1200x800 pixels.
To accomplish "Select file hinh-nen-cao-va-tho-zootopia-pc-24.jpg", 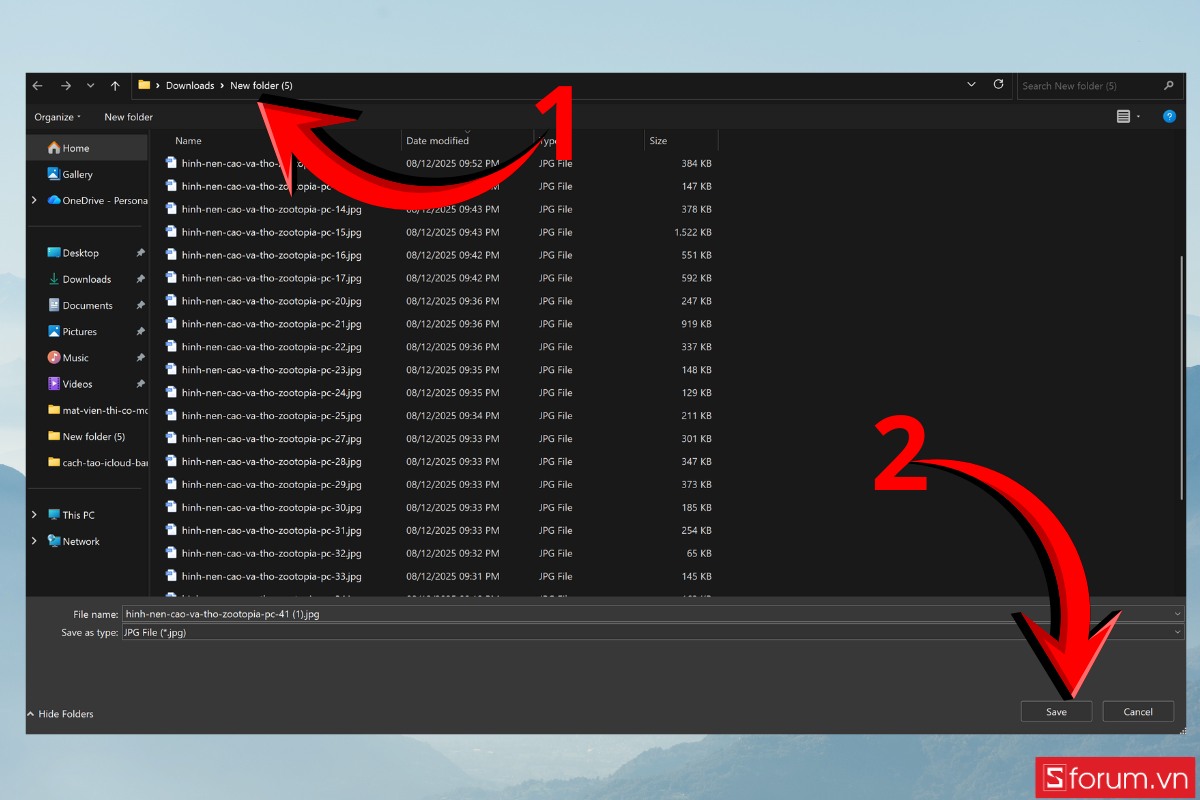I will click(271, 393).
